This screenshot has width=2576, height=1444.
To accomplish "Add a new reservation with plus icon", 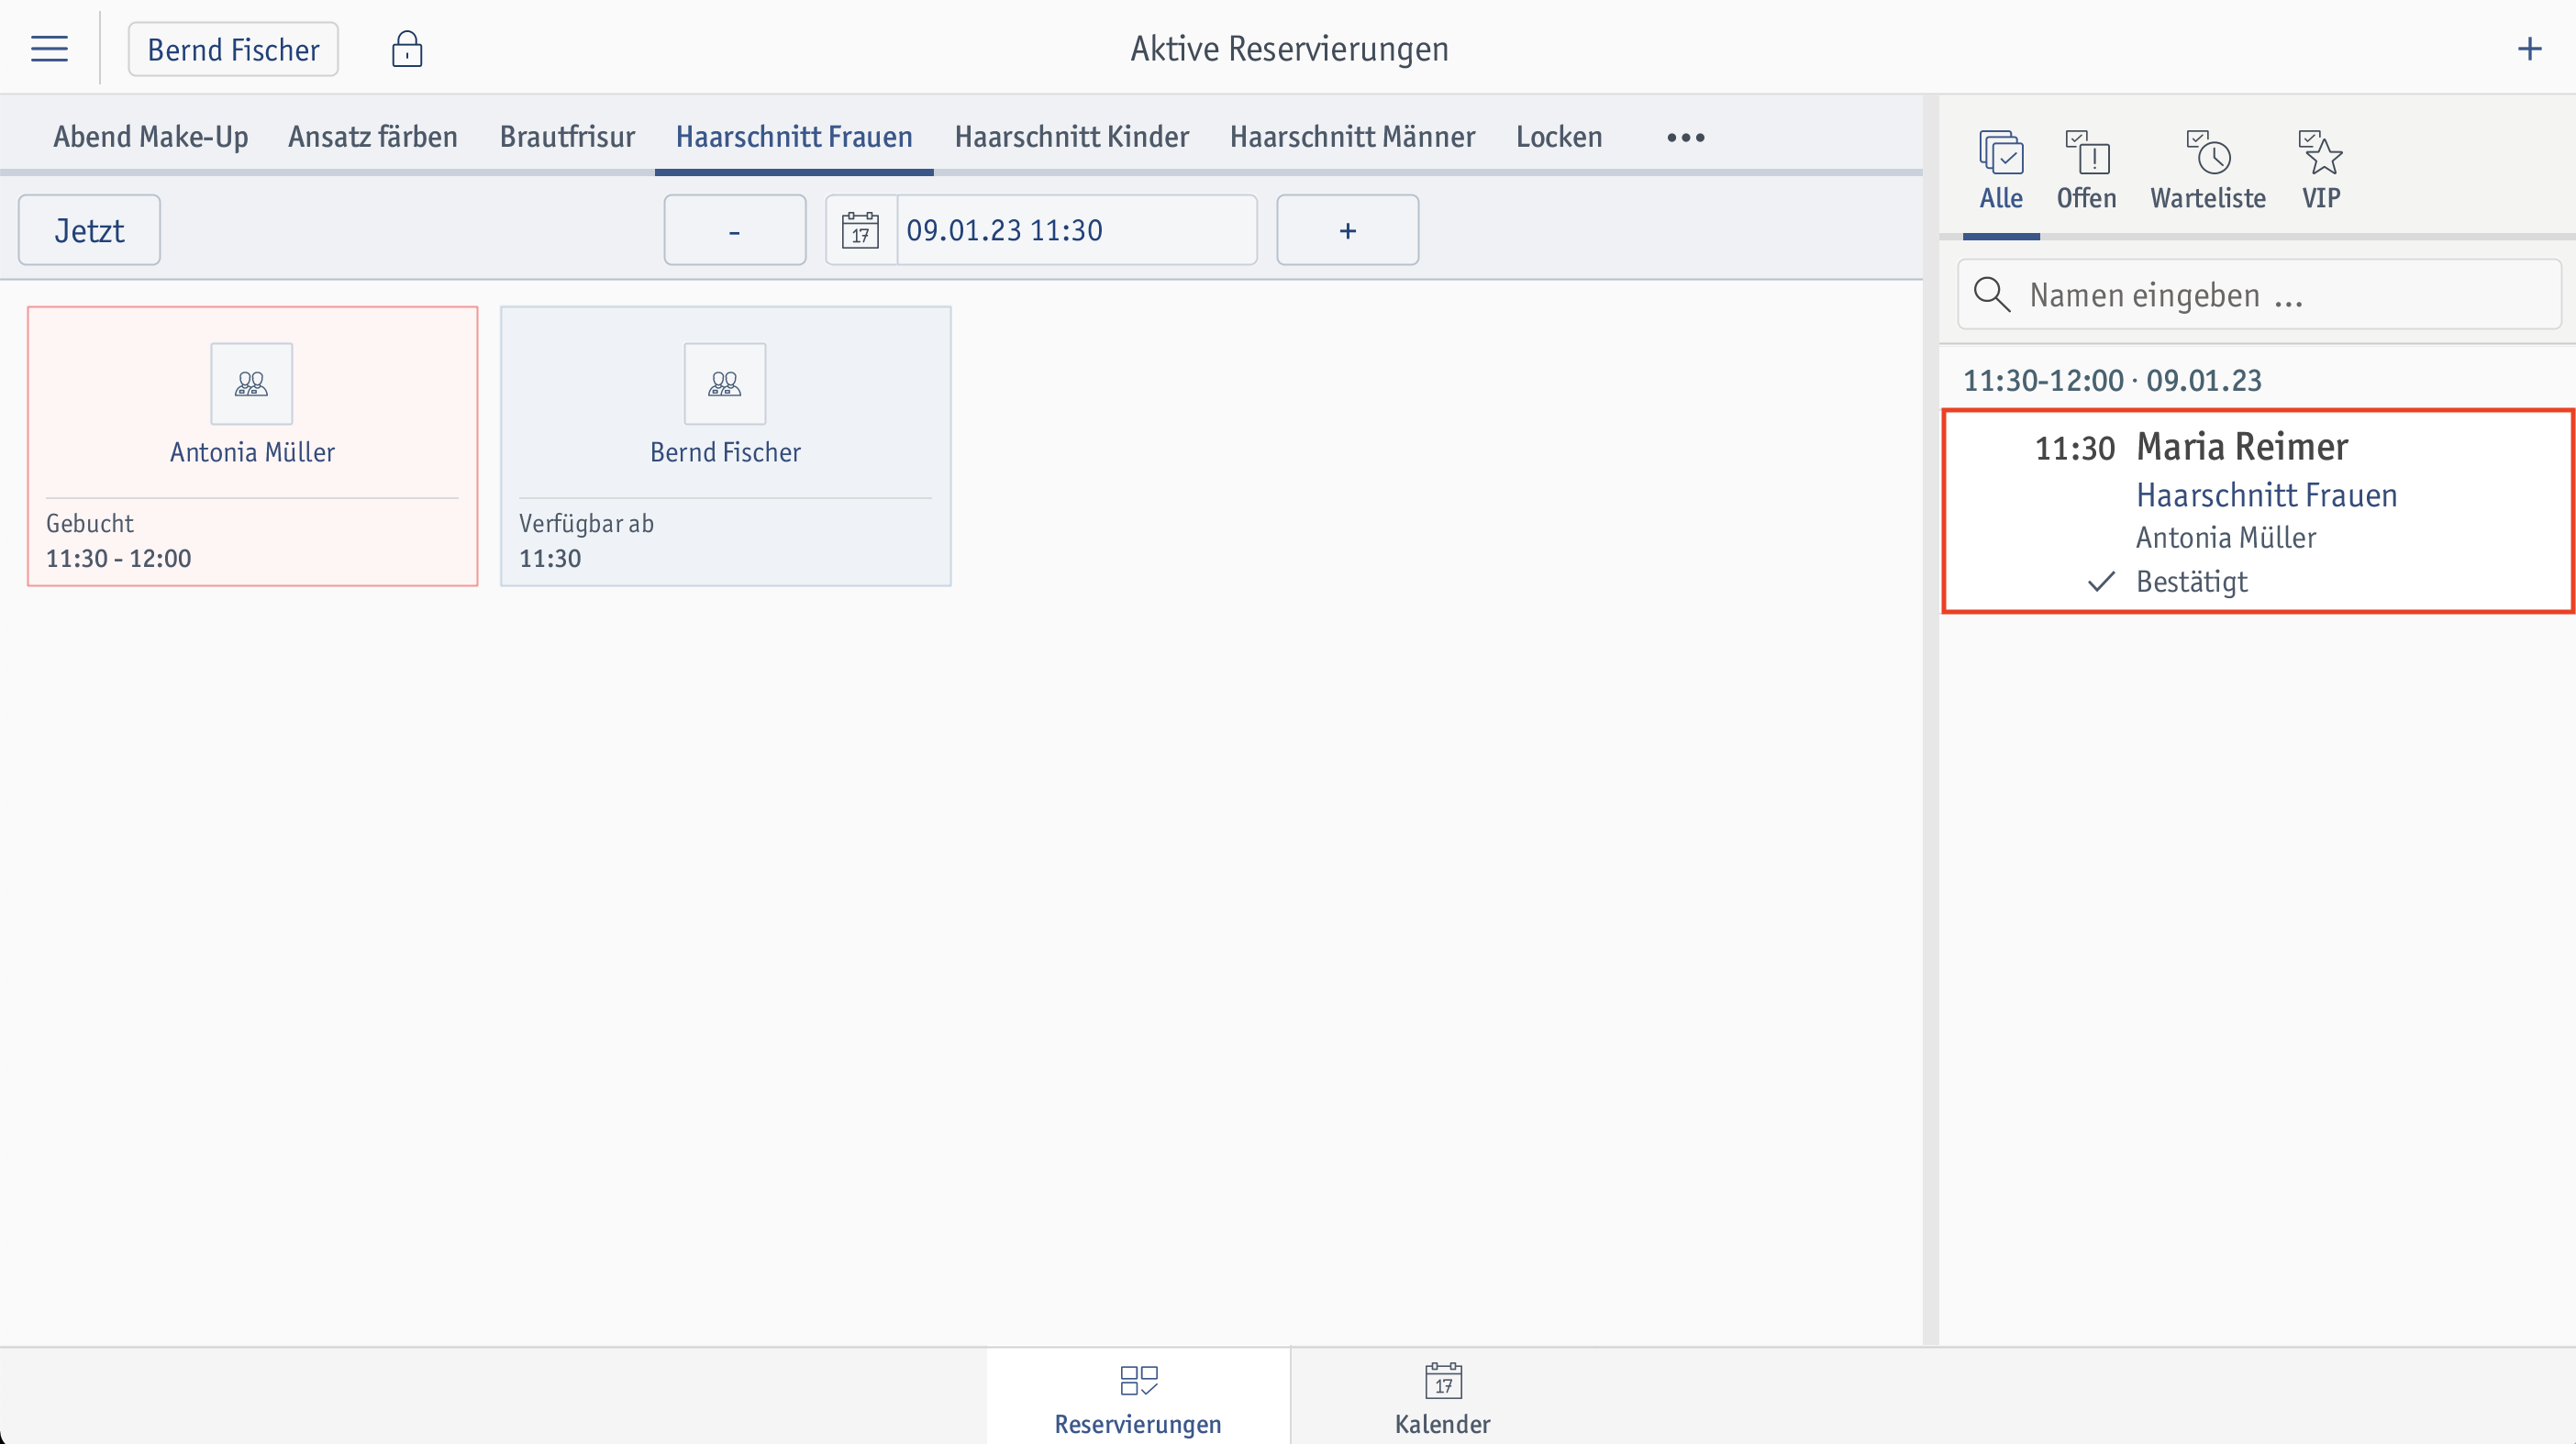I will click(x=2529, y=49).
